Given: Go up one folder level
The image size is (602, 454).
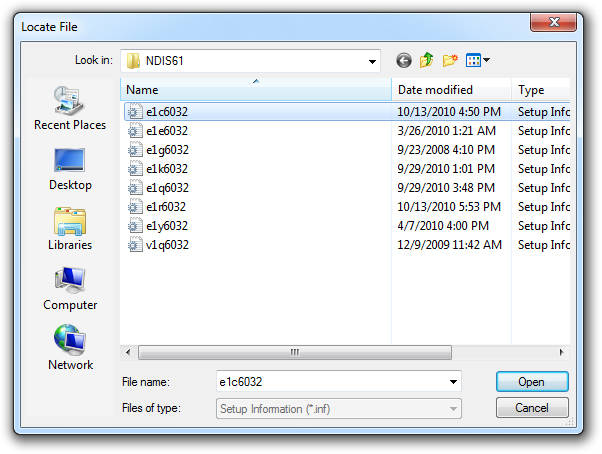Looking at the screenshot, I should click(x=427, y=60).
